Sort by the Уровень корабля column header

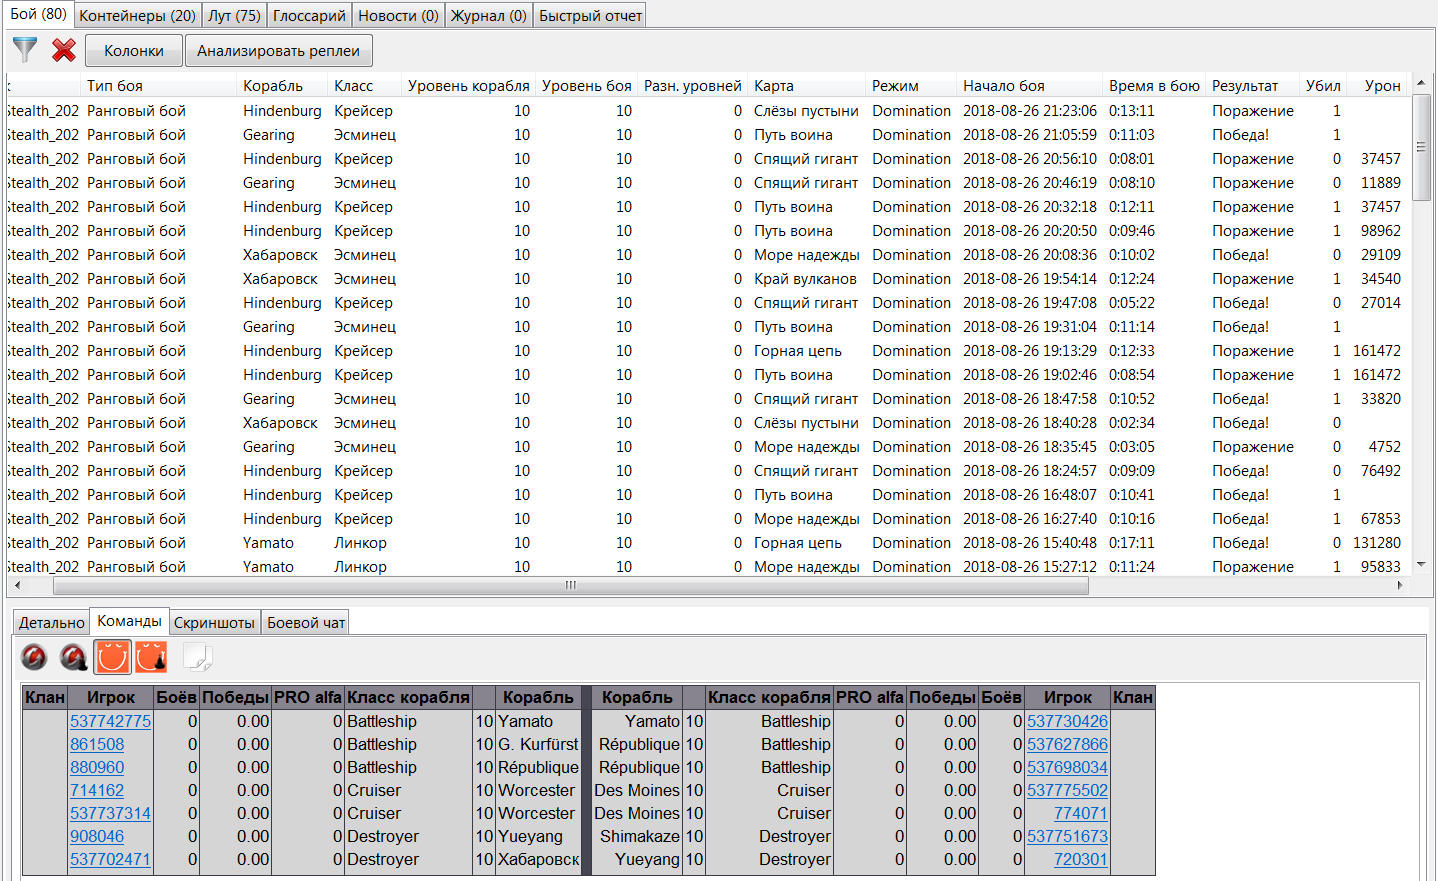click(x=468, y=86)
